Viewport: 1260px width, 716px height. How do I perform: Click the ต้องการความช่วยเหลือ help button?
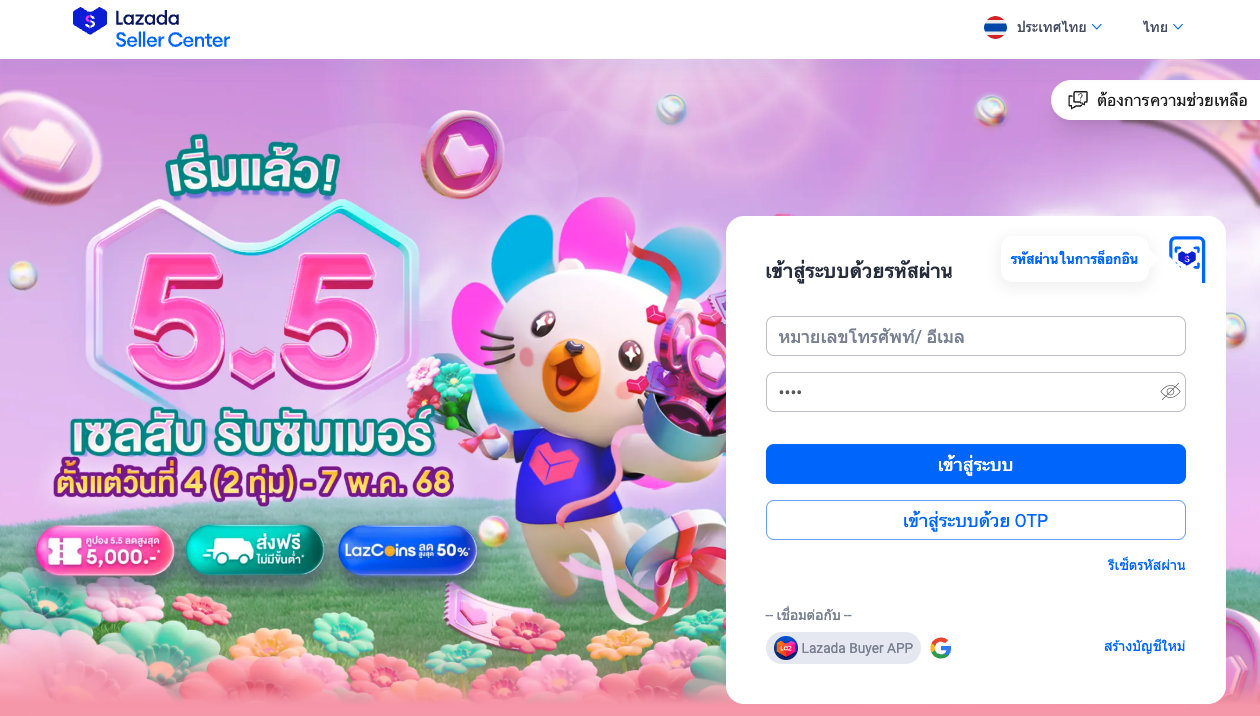click(1155, 100)
